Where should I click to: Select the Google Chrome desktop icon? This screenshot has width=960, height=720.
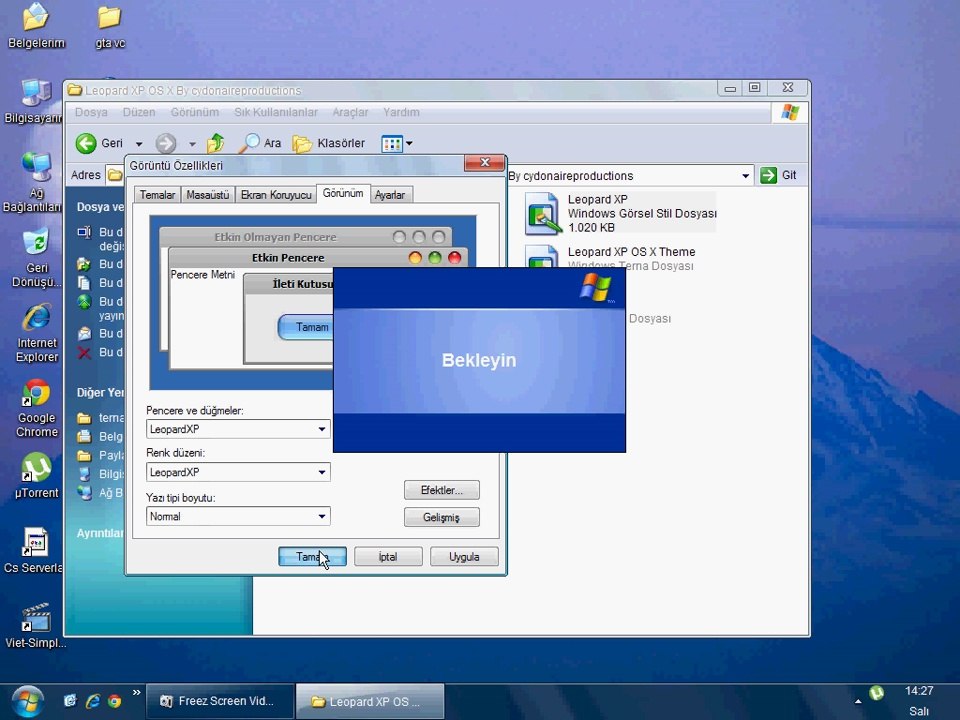pos(37,408)
